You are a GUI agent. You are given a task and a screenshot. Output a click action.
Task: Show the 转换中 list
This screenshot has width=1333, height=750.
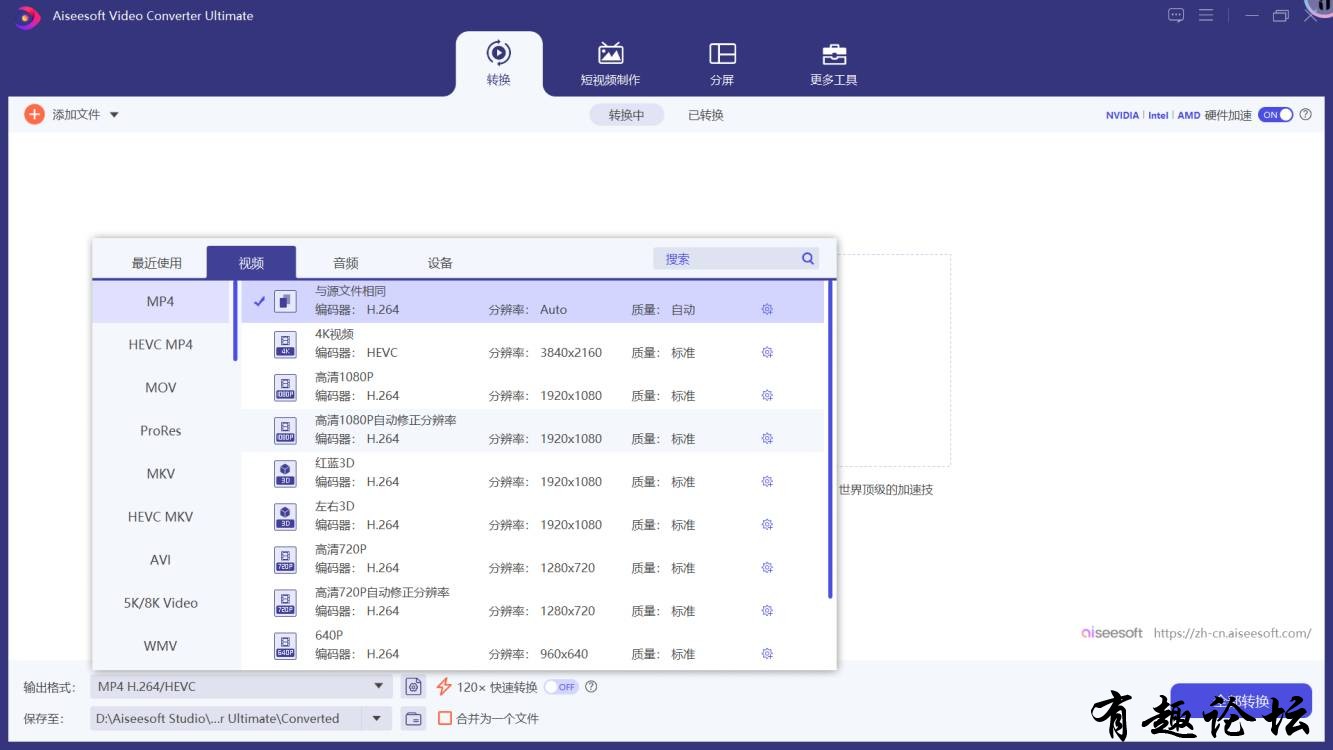click(627, 115)
